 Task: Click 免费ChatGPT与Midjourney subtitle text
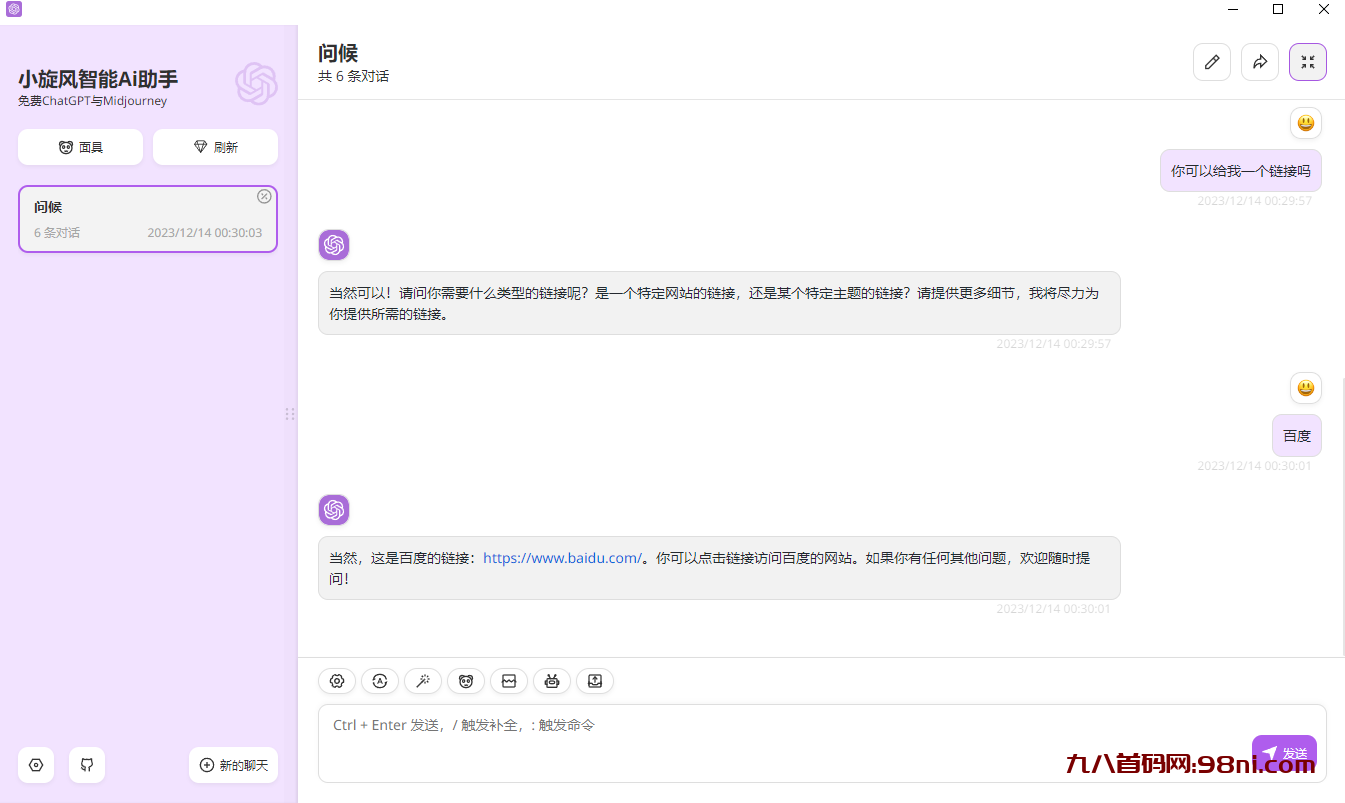[93, 101]
